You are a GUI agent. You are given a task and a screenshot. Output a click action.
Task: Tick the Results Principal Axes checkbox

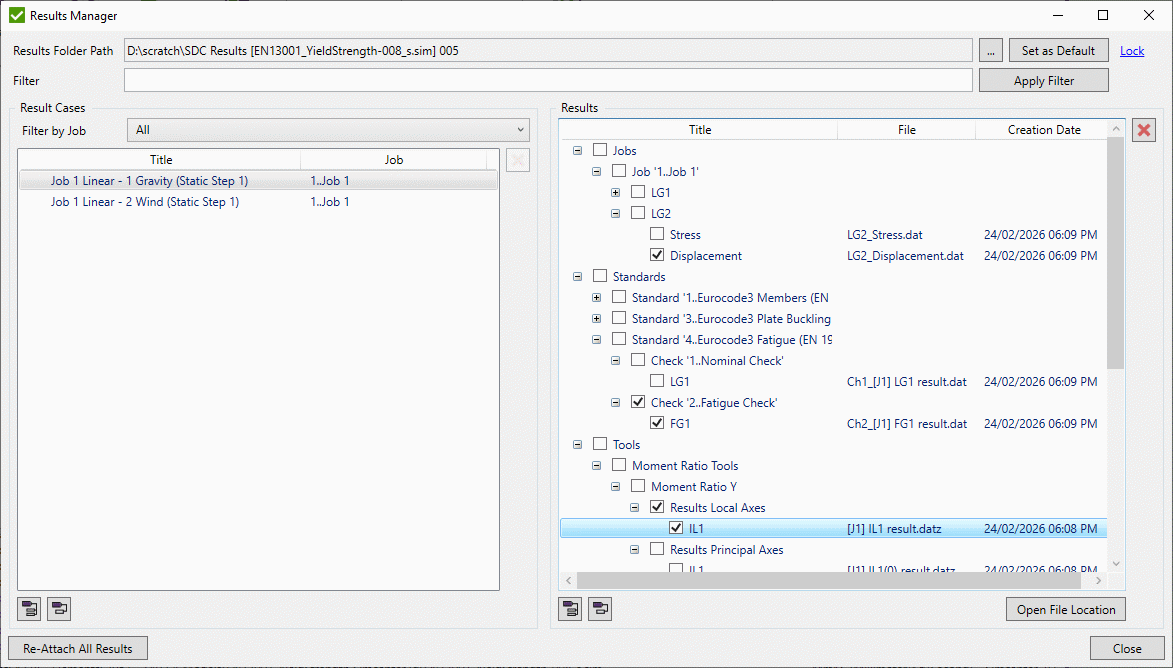click(657, 549)
